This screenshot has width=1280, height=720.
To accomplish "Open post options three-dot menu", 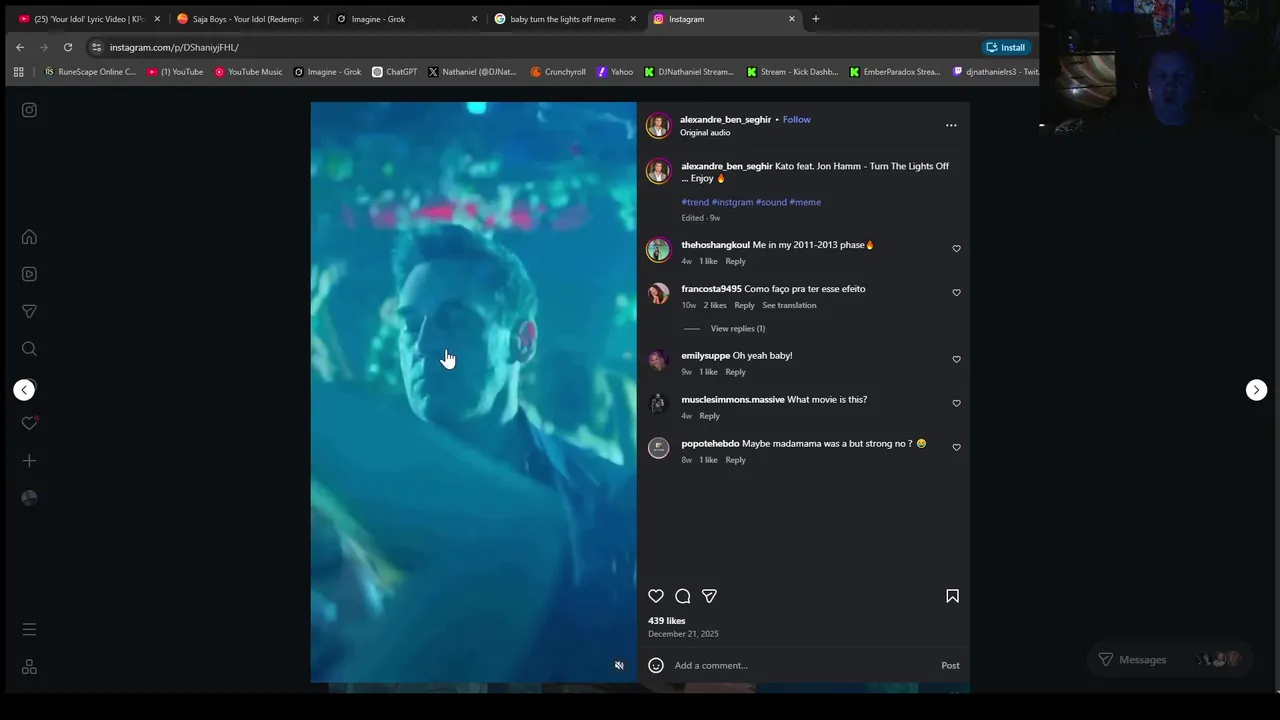I will (951, 125).
